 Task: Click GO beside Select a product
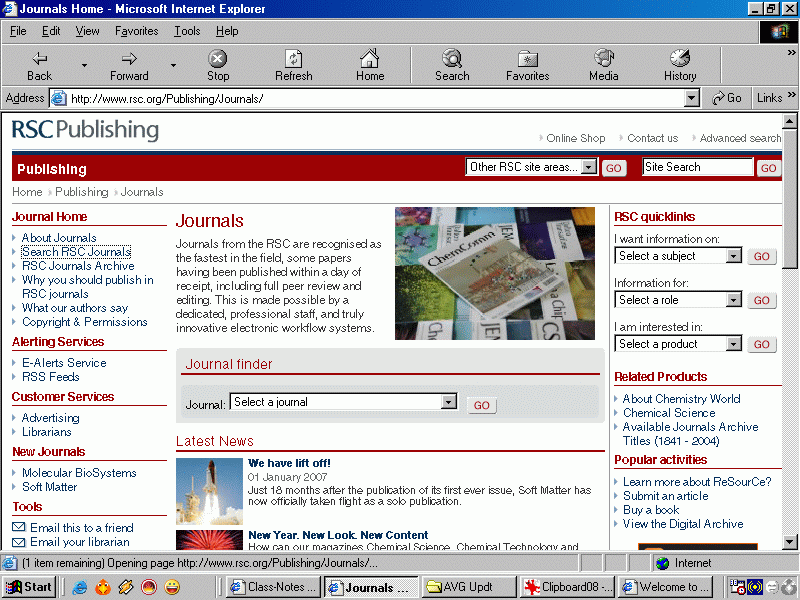762,344
